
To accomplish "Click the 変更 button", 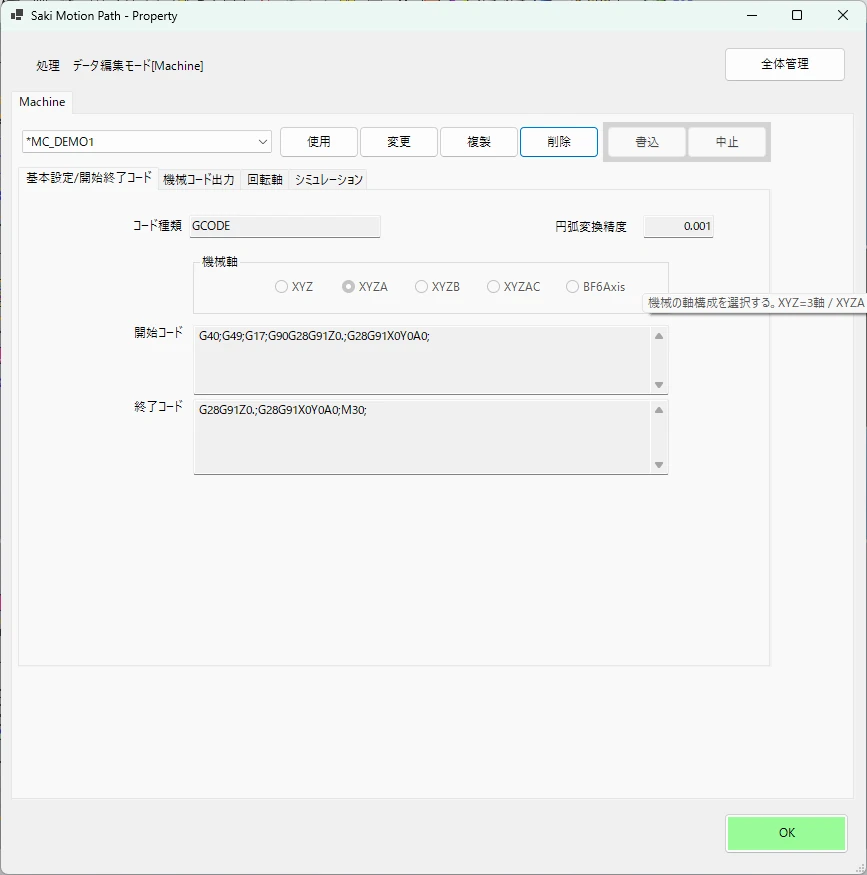I will click(399, 142).
